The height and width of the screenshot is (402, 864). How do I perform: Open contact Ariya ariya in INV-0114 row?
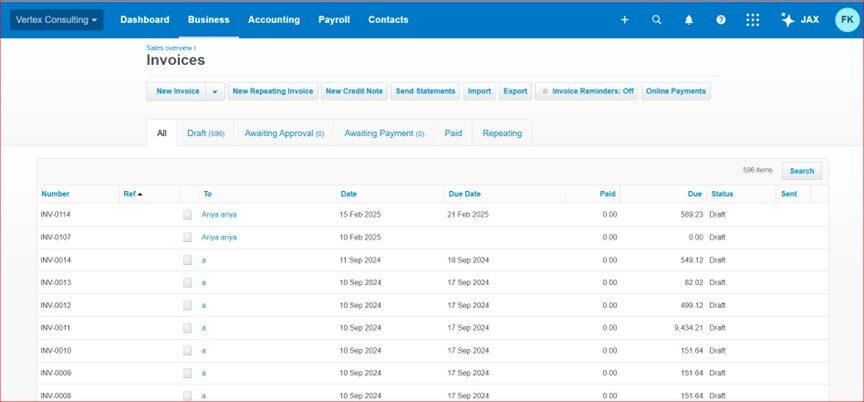pyautogui.click(x=219, y=215)
